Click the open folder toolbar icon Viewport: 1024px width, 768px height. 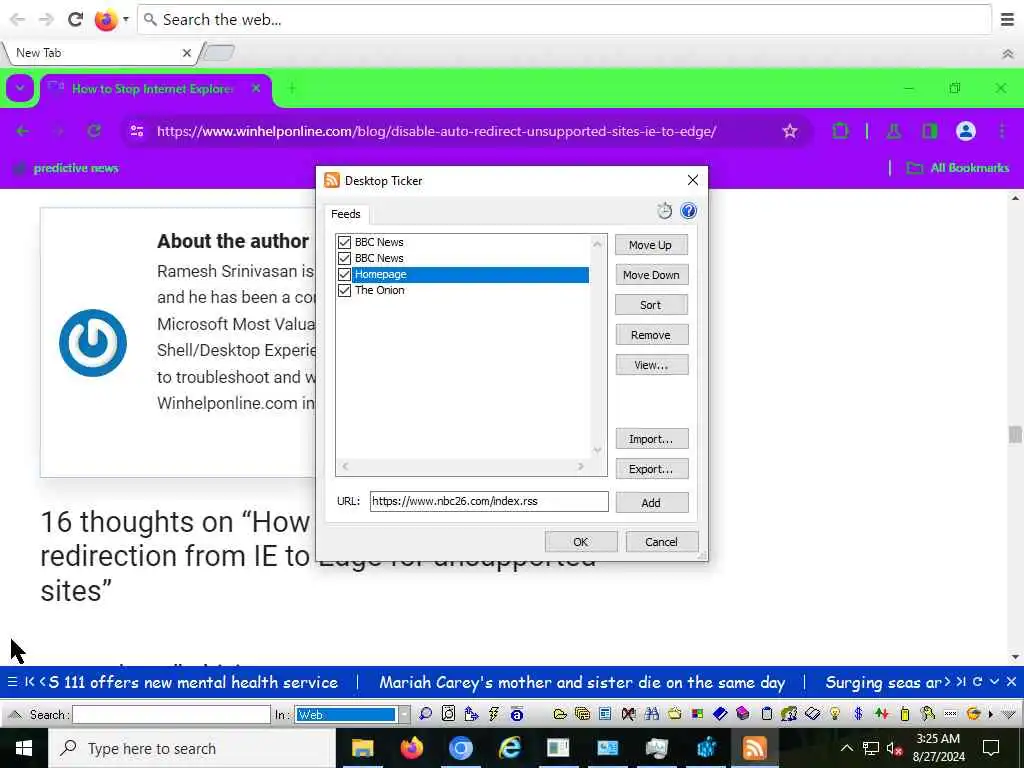(x=560, y=714)
